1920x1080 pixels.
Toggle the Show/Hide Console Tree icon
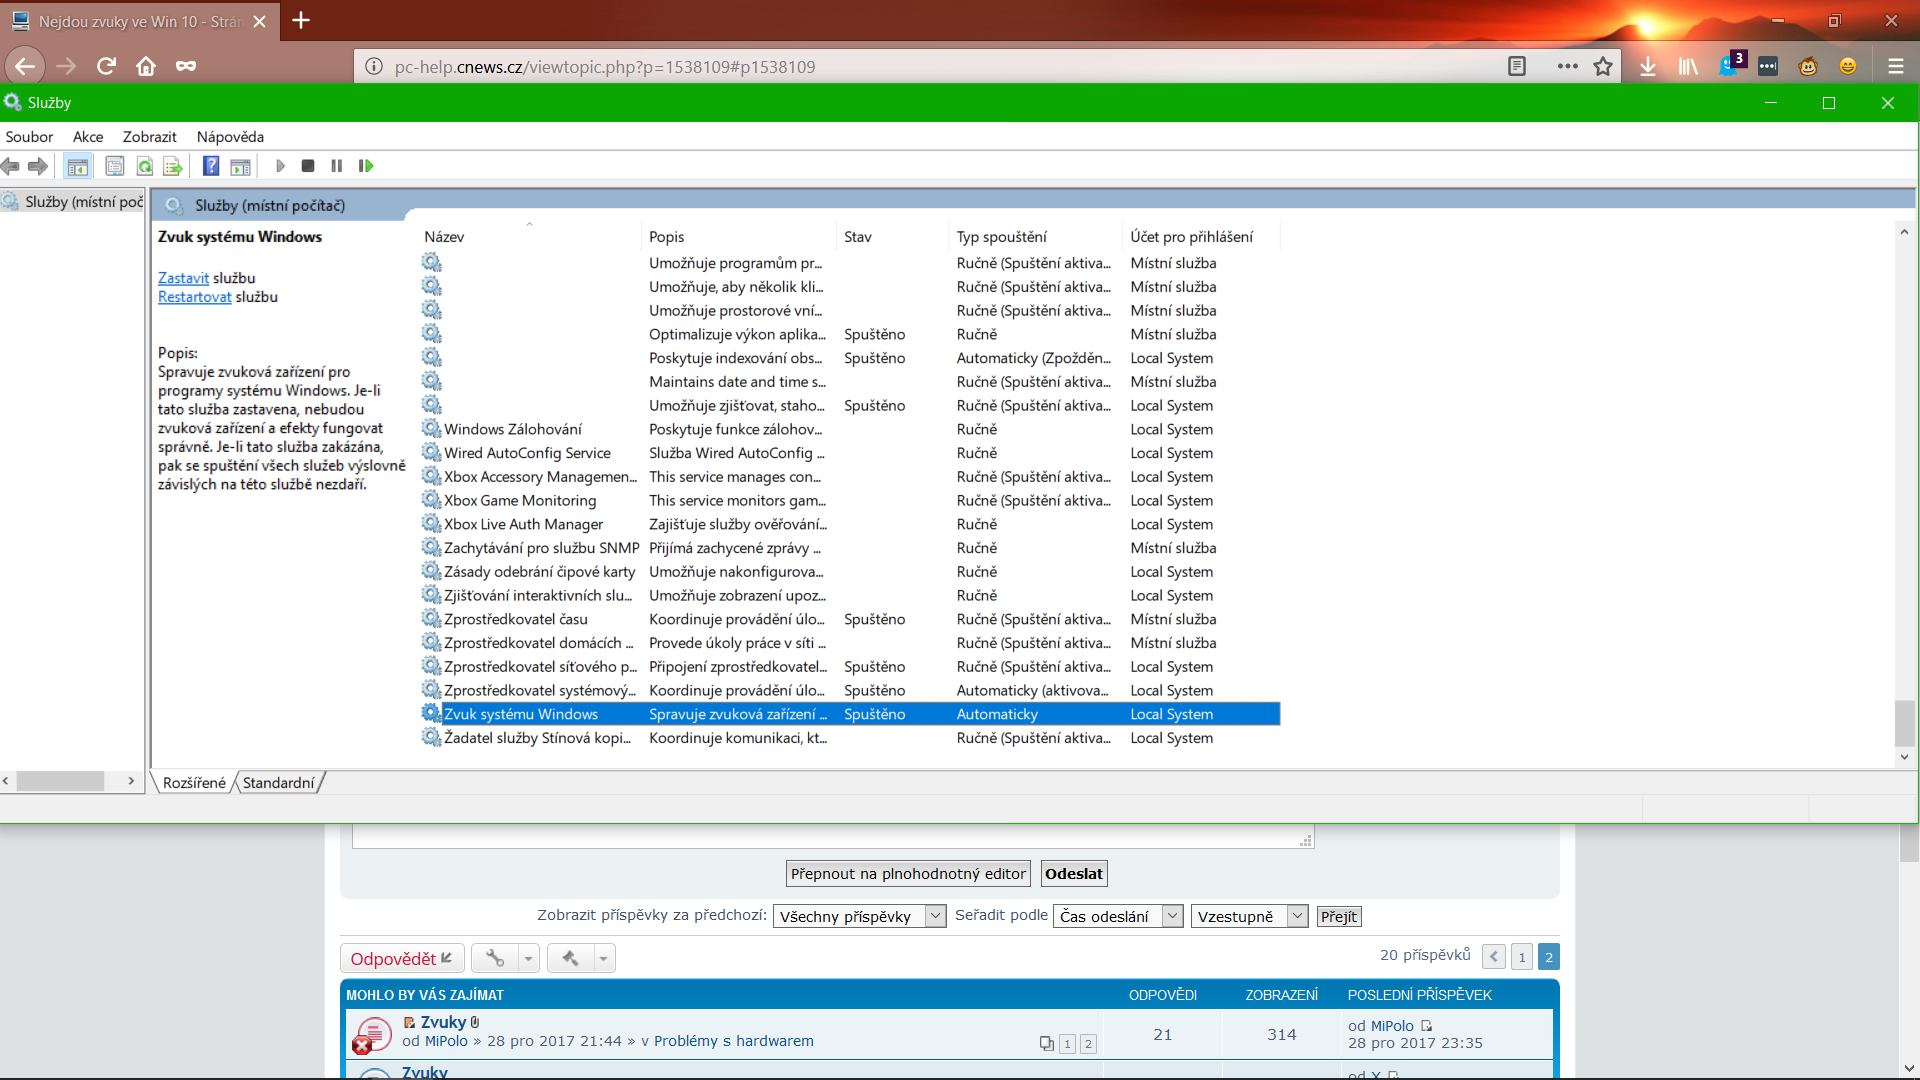pyautogui.click(x=77, y=166)
